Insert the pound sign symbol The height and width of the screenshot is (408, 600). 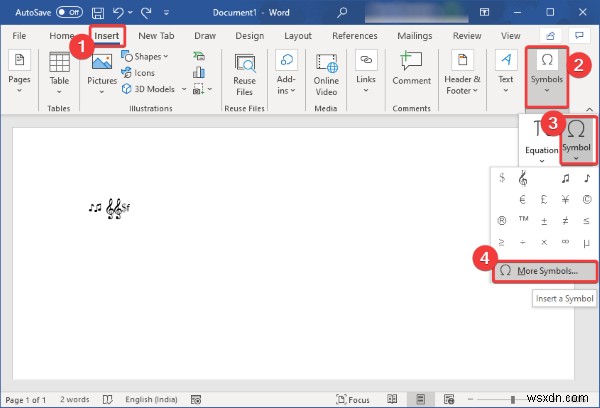(544, 199)
